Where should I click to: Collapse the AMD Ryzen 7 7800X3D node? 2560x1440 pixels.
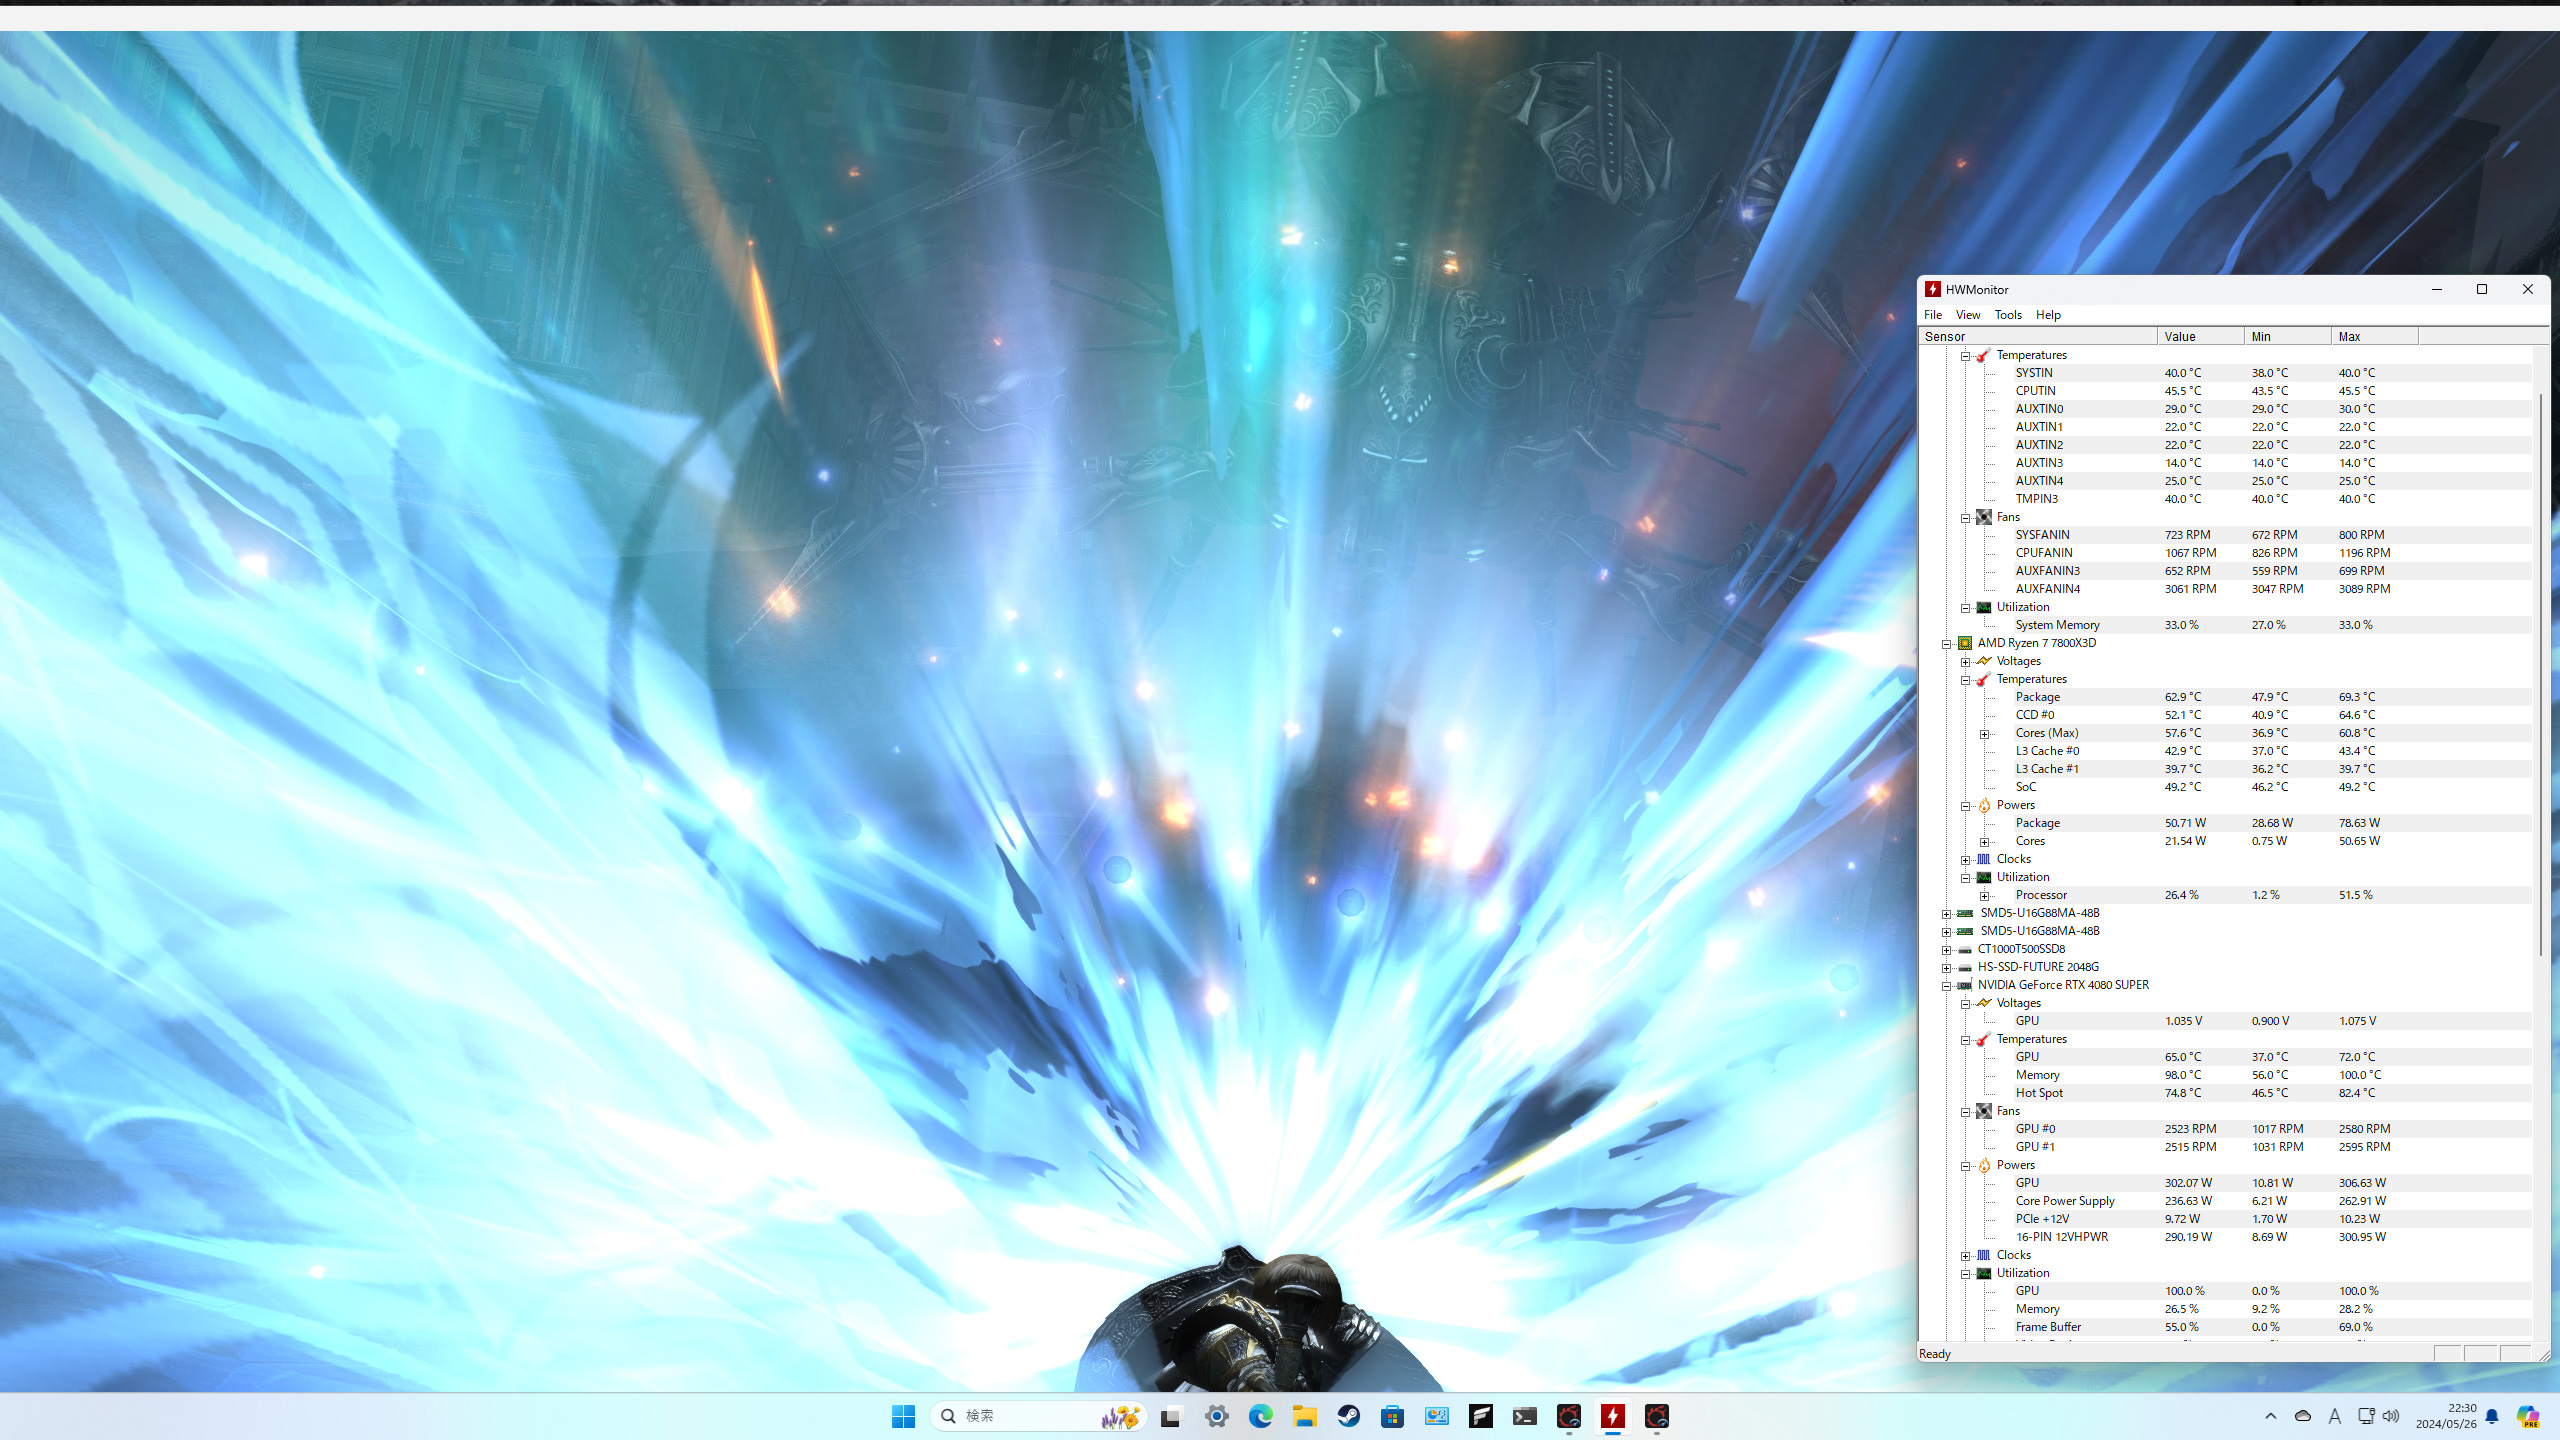(x=1946, y=644)
